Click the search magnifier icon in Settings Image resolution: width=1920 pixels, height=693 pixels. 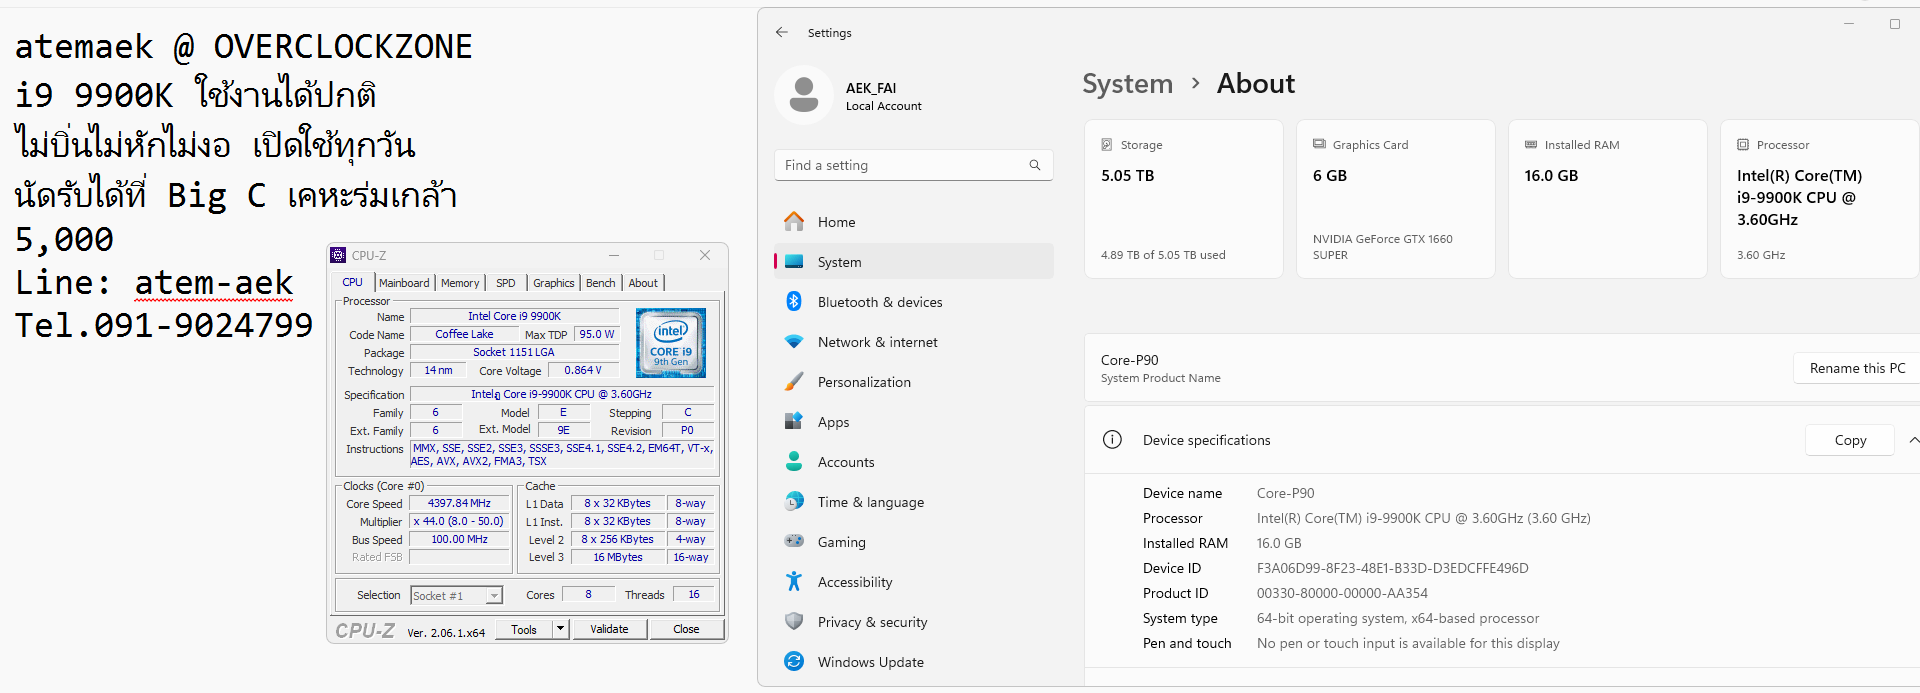[1035, 165]
